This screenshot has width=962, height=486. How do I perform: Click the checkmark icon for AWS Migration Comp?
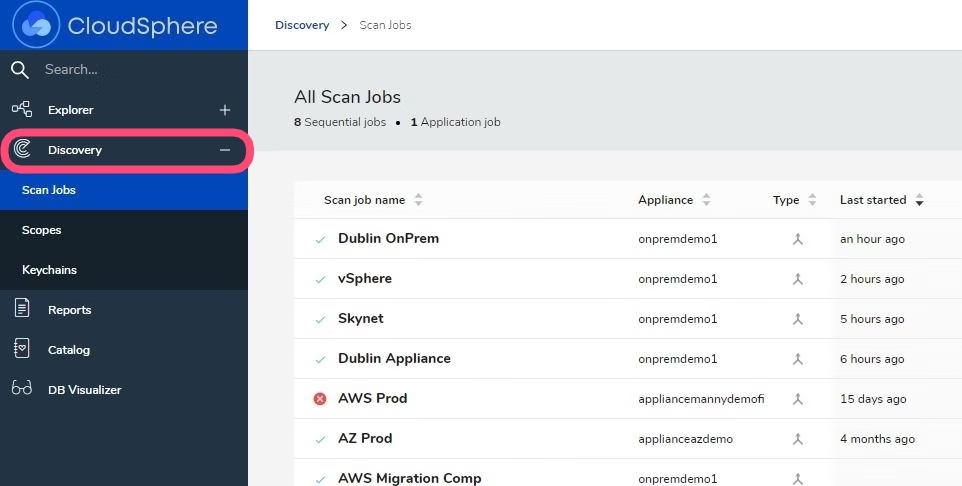(x=320, y=479)
